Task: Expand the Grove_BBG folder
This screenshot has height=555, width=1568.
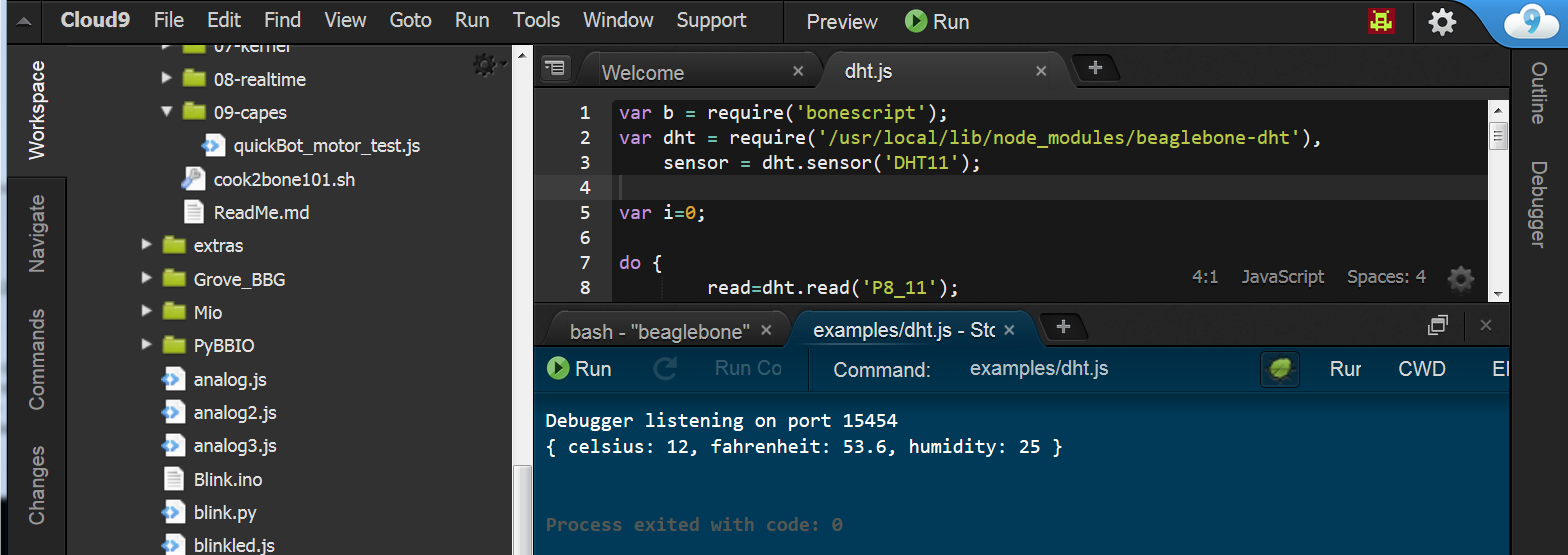Action: pyautogui.click(x=147, y=278)
